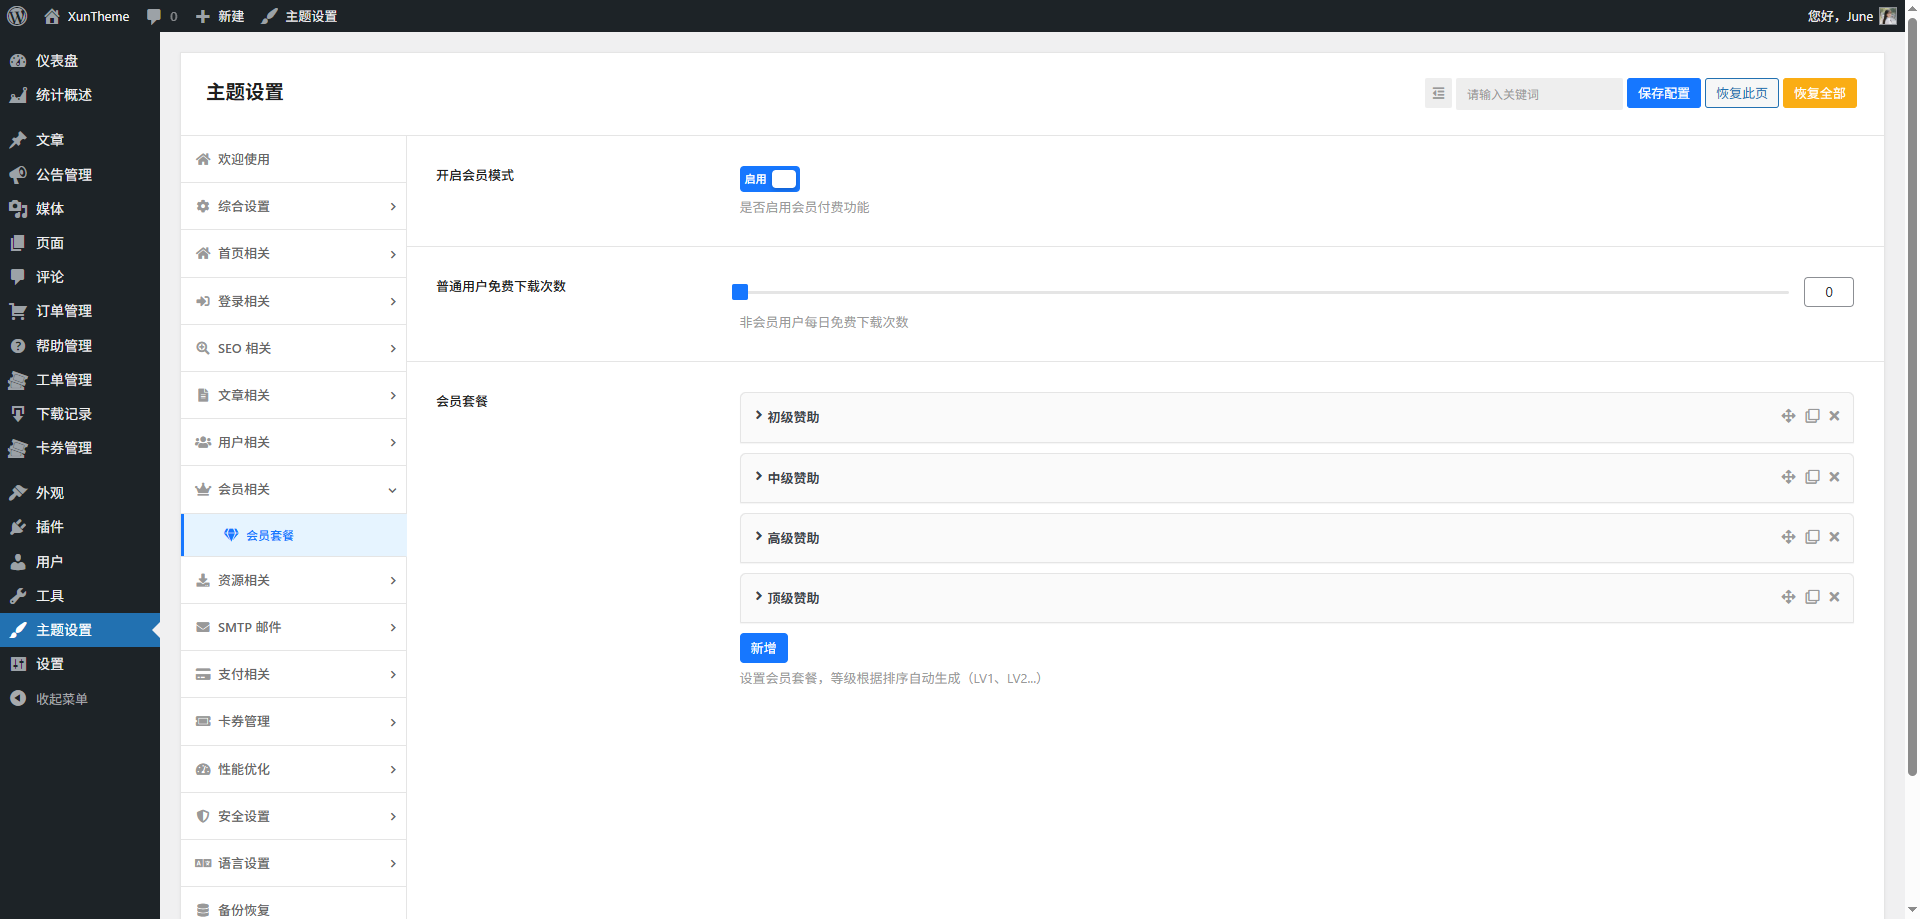Delete the 顶级赞助 plan using X icon
Image resolution: width=1920 pixels, height=919 pixels.
click(x=1834, y=597)
